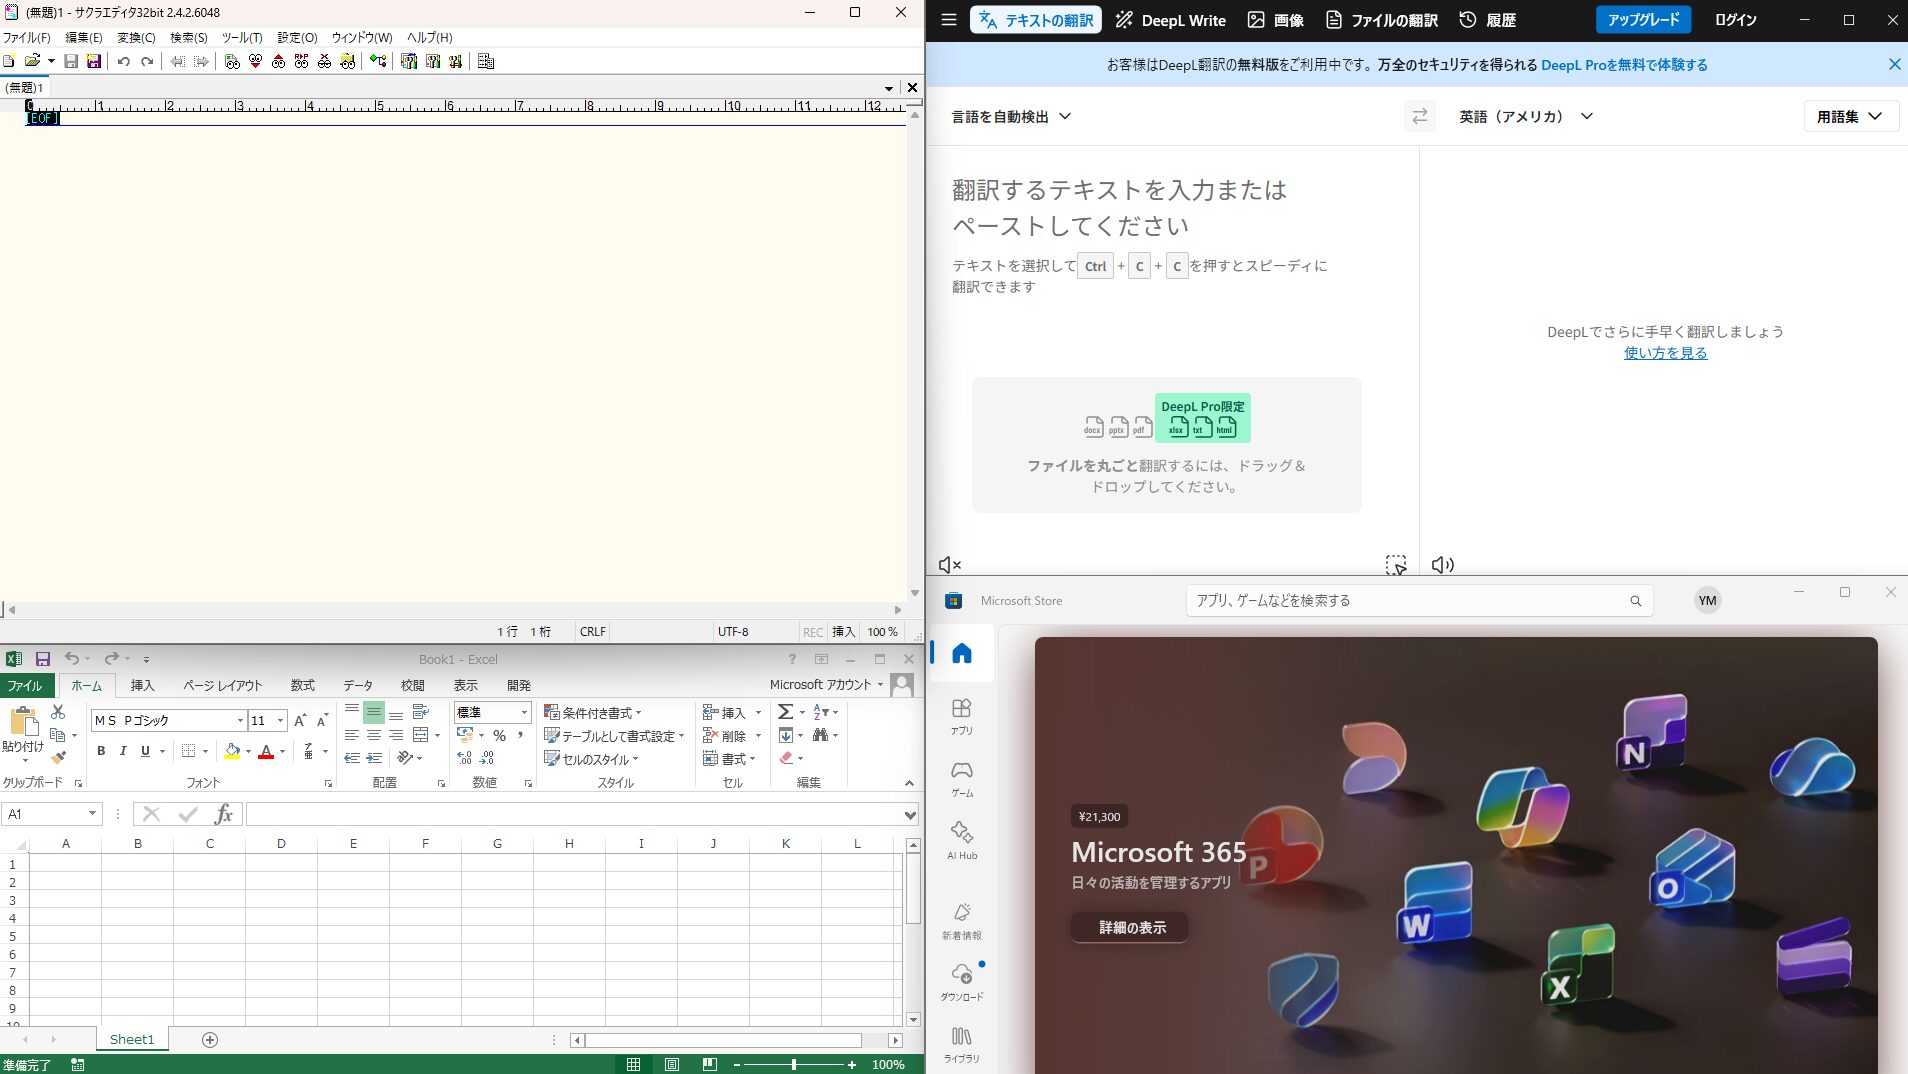Swap languages with the DeepL arrows icon
The width and height of the screenshot is (1908, 1074).
[x=1419, y=117]
